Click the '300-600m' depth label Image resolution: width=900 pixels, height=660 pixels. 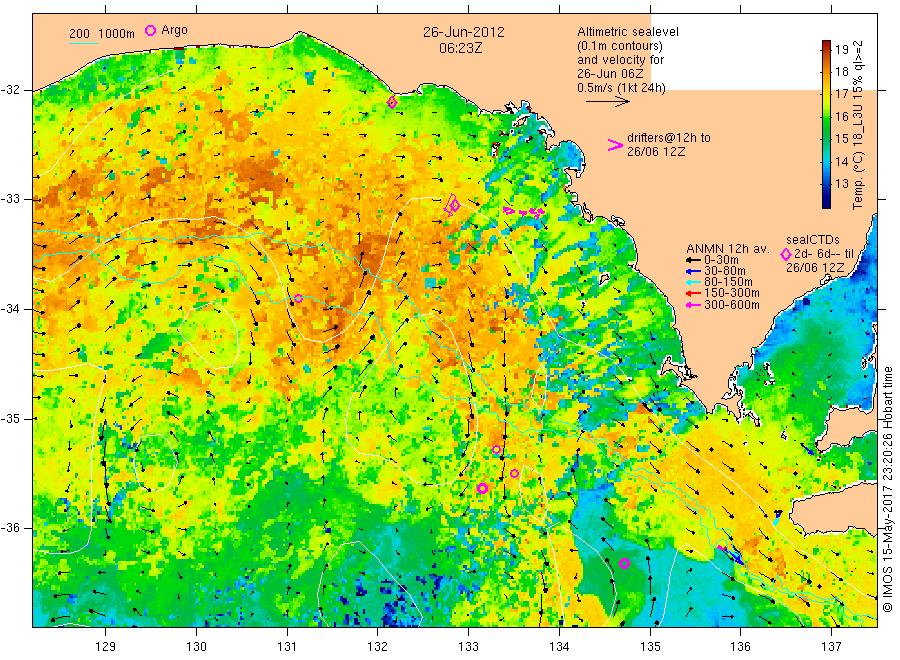pyautogui.click(x=731, y=305)
